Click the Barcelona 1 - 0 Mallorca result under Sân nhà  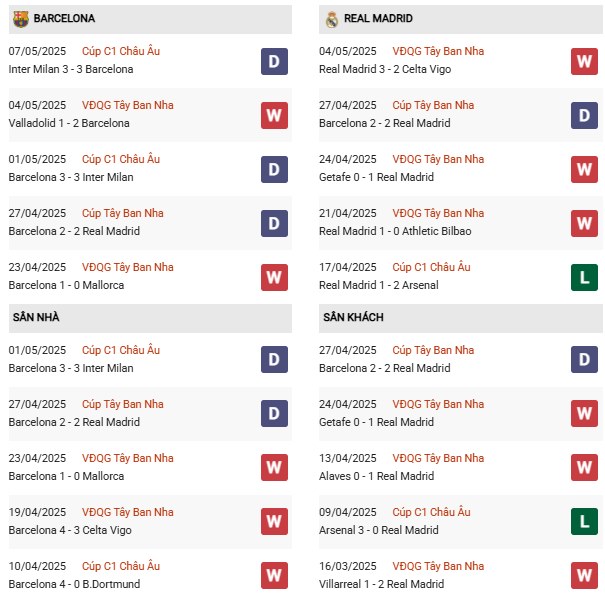[66, 476]
